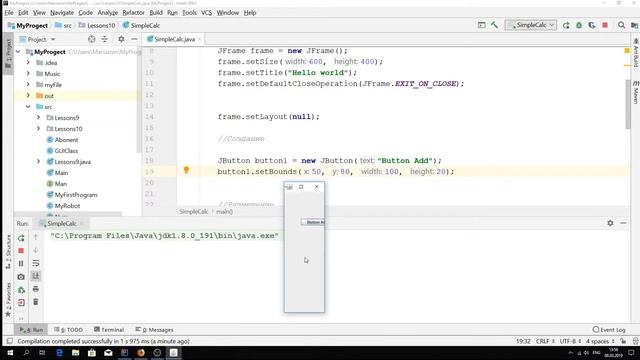
Task: Click main() in the editor breadcrumb
Action: pos(224,211)
